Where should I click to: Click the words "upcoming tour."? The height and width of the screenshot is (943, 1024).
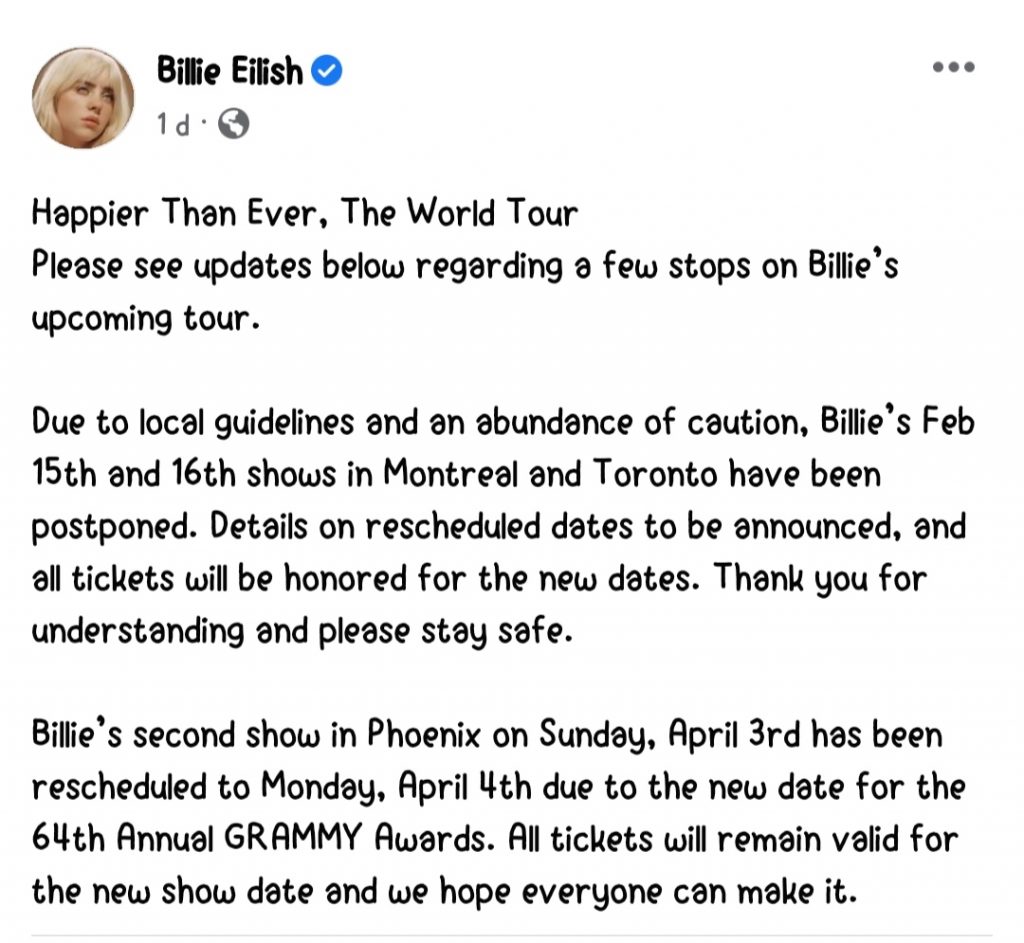pos(138,318)
